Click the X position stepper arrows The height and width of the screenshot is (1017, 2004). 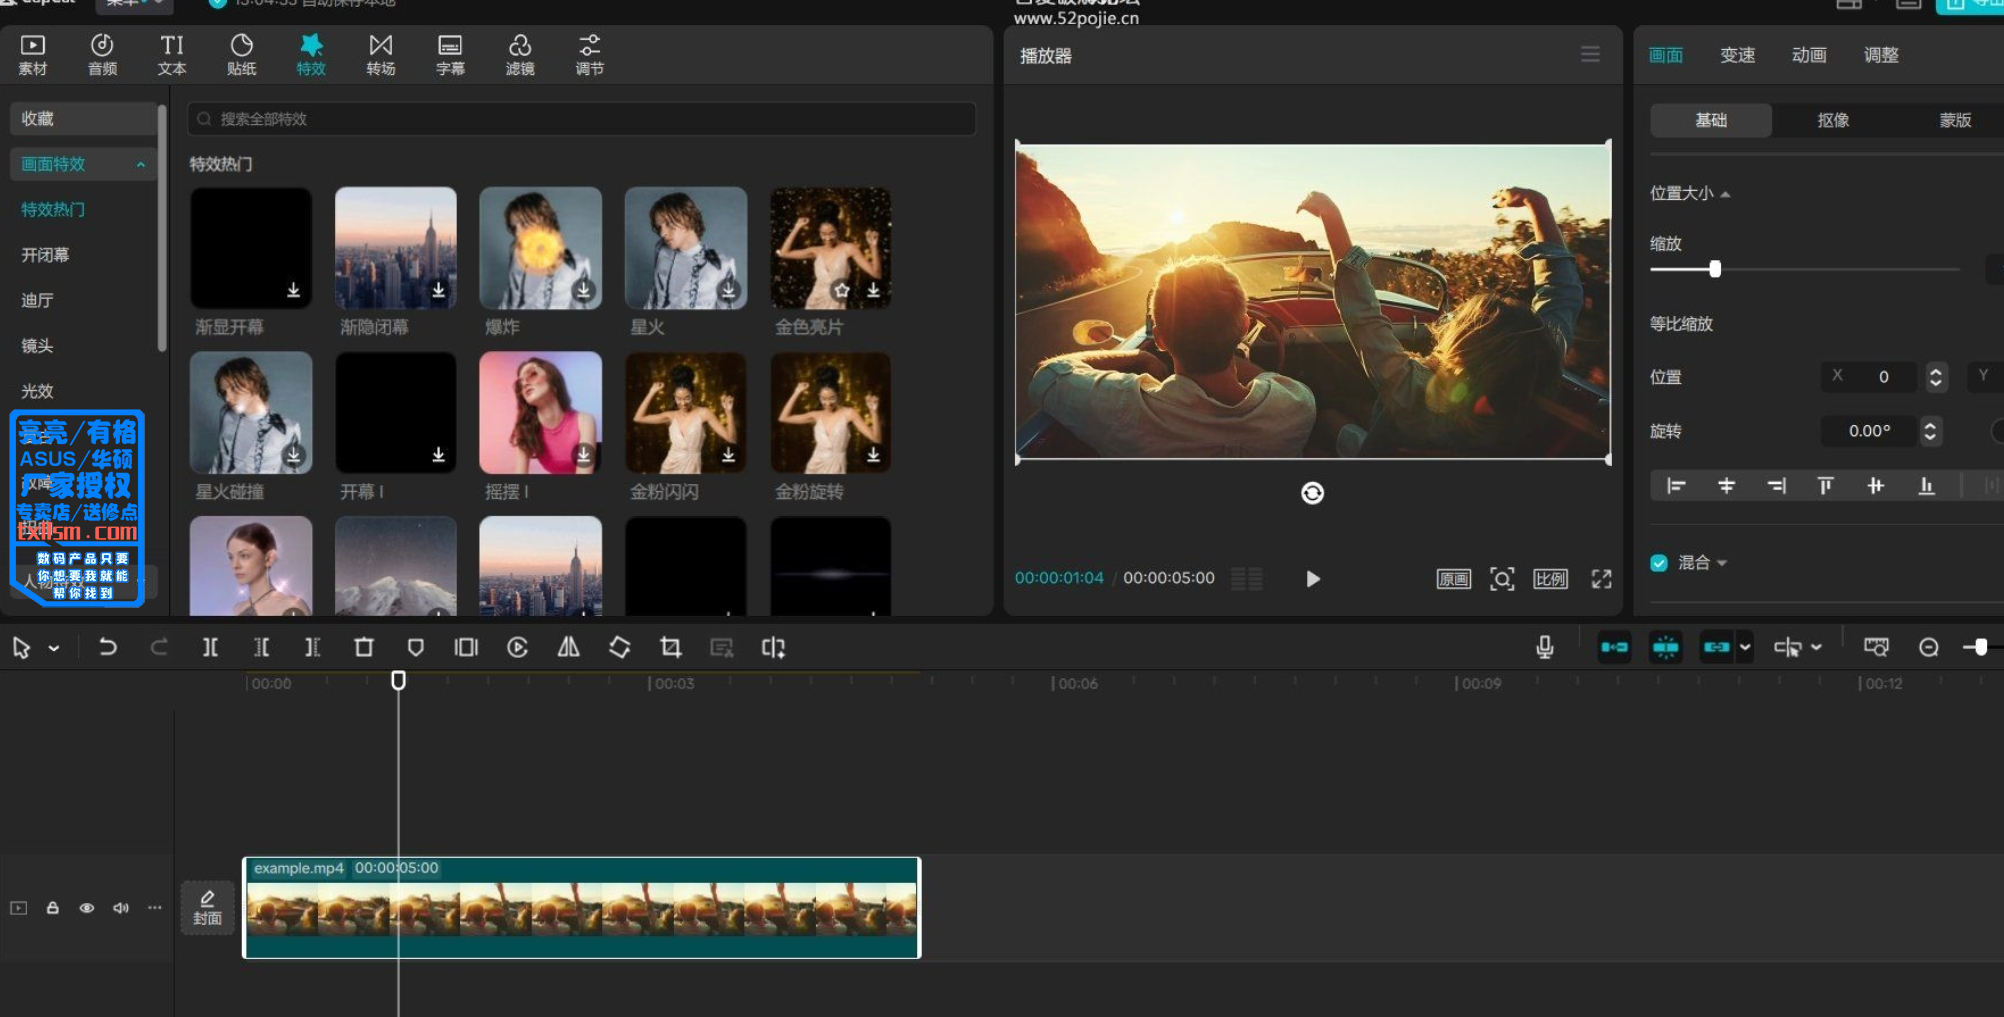(1936, 377)
